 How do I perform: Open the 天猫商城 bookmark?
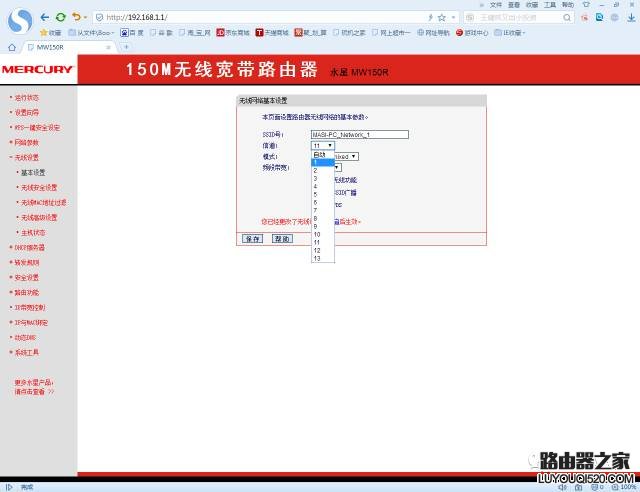272,33
